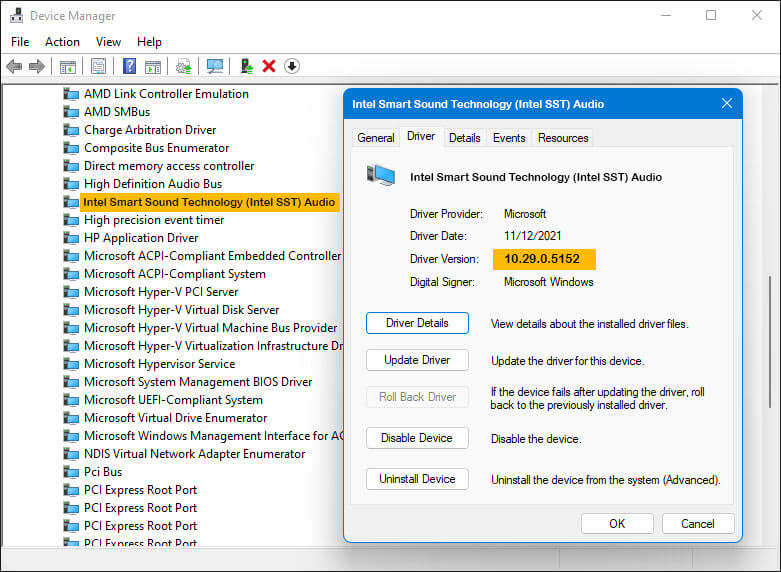Open the View menu

[x=108, y=42]
